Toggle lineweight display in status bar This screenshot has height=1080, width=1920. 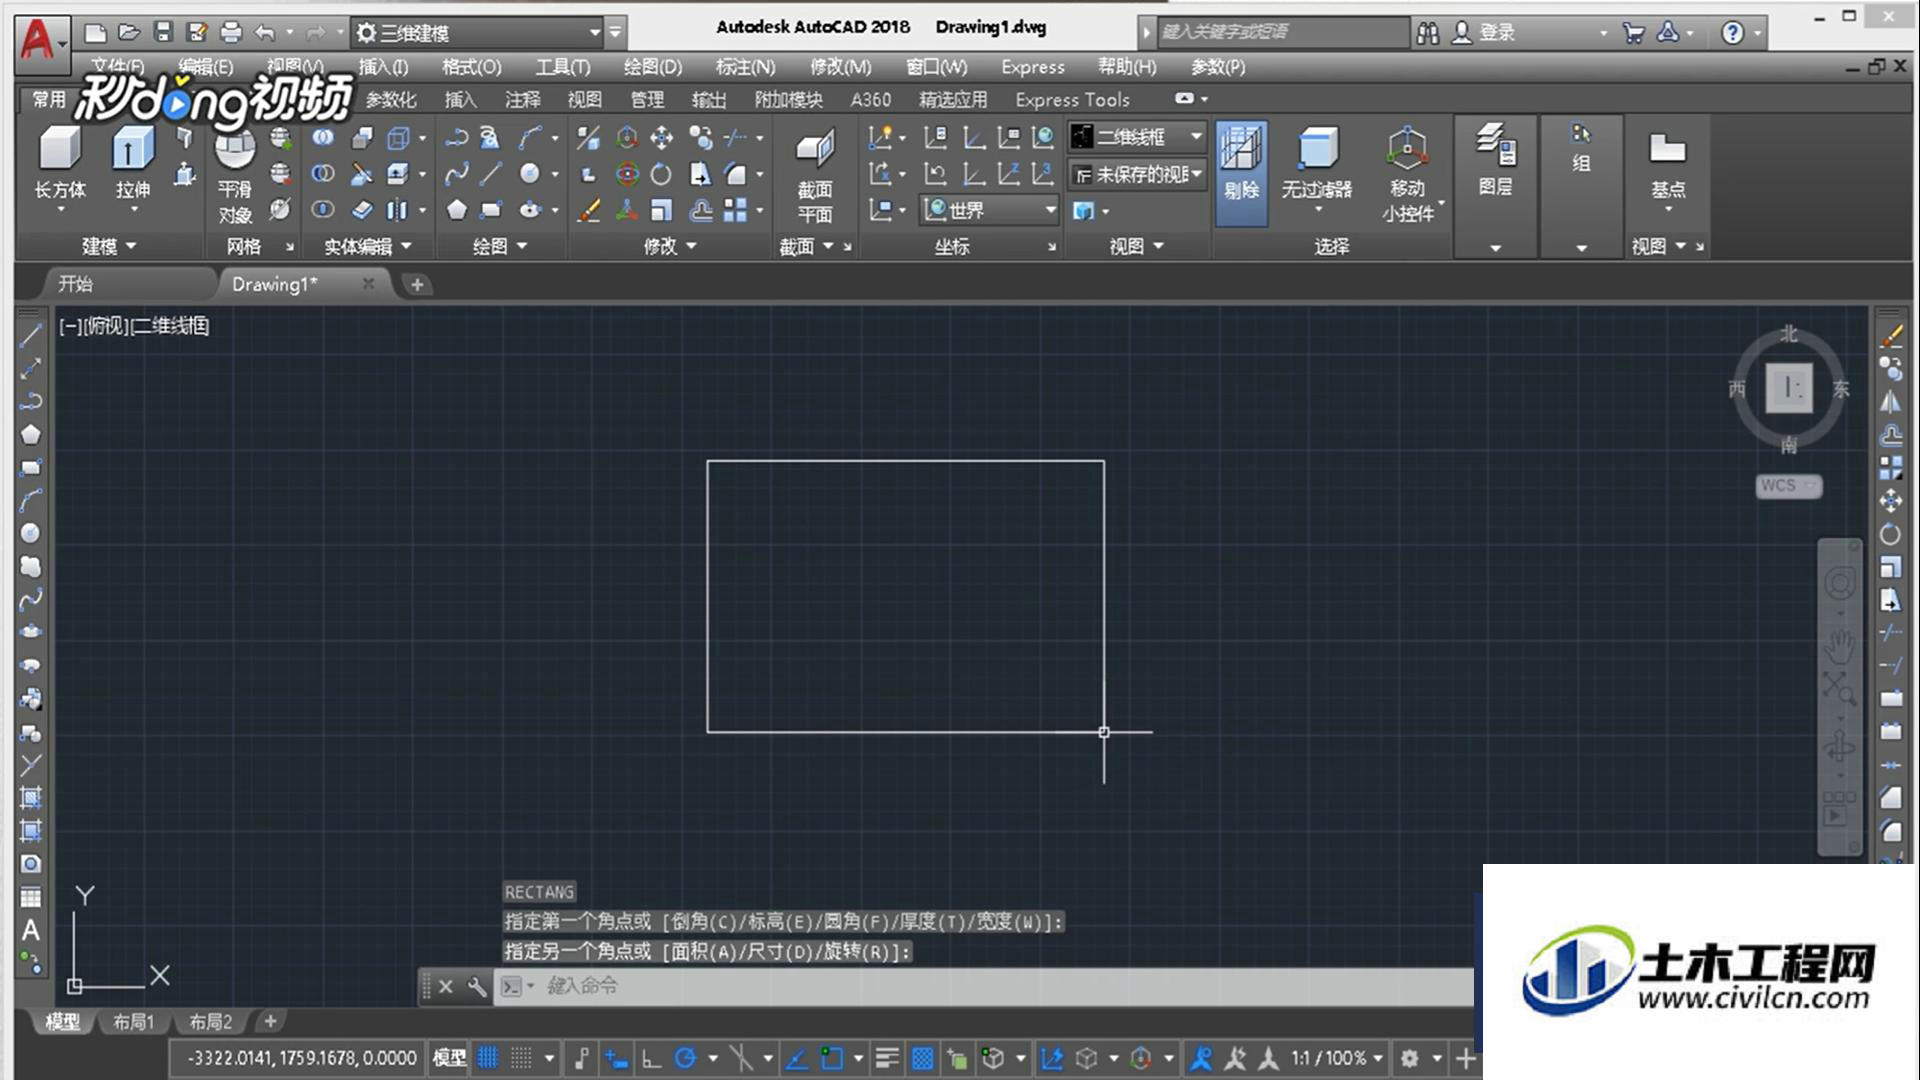pyautogui.click(x=887, y=1058)
